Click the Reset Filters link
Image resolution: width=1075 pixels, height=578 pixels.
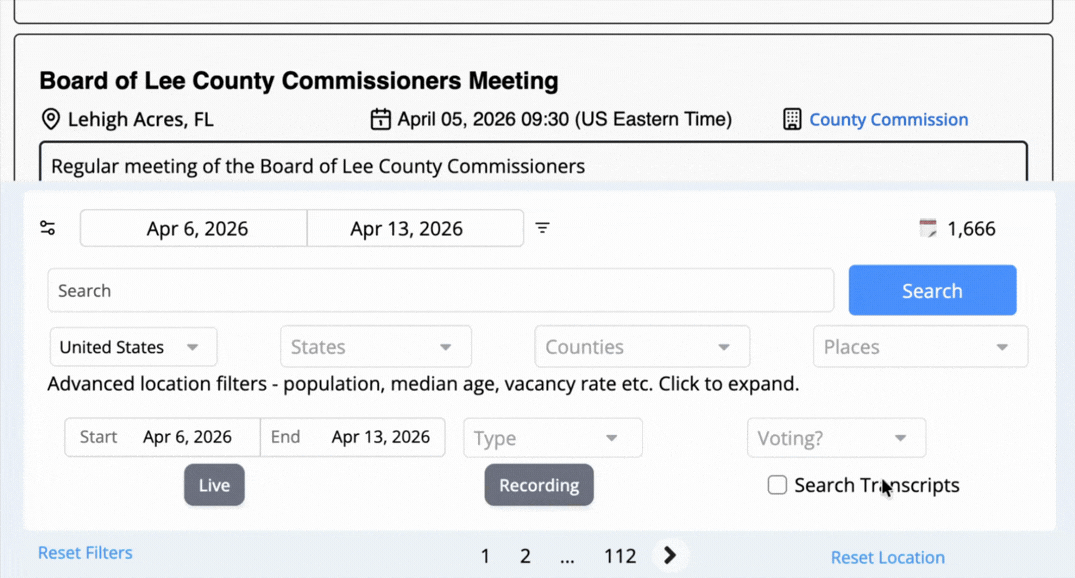tap(85, 553)
